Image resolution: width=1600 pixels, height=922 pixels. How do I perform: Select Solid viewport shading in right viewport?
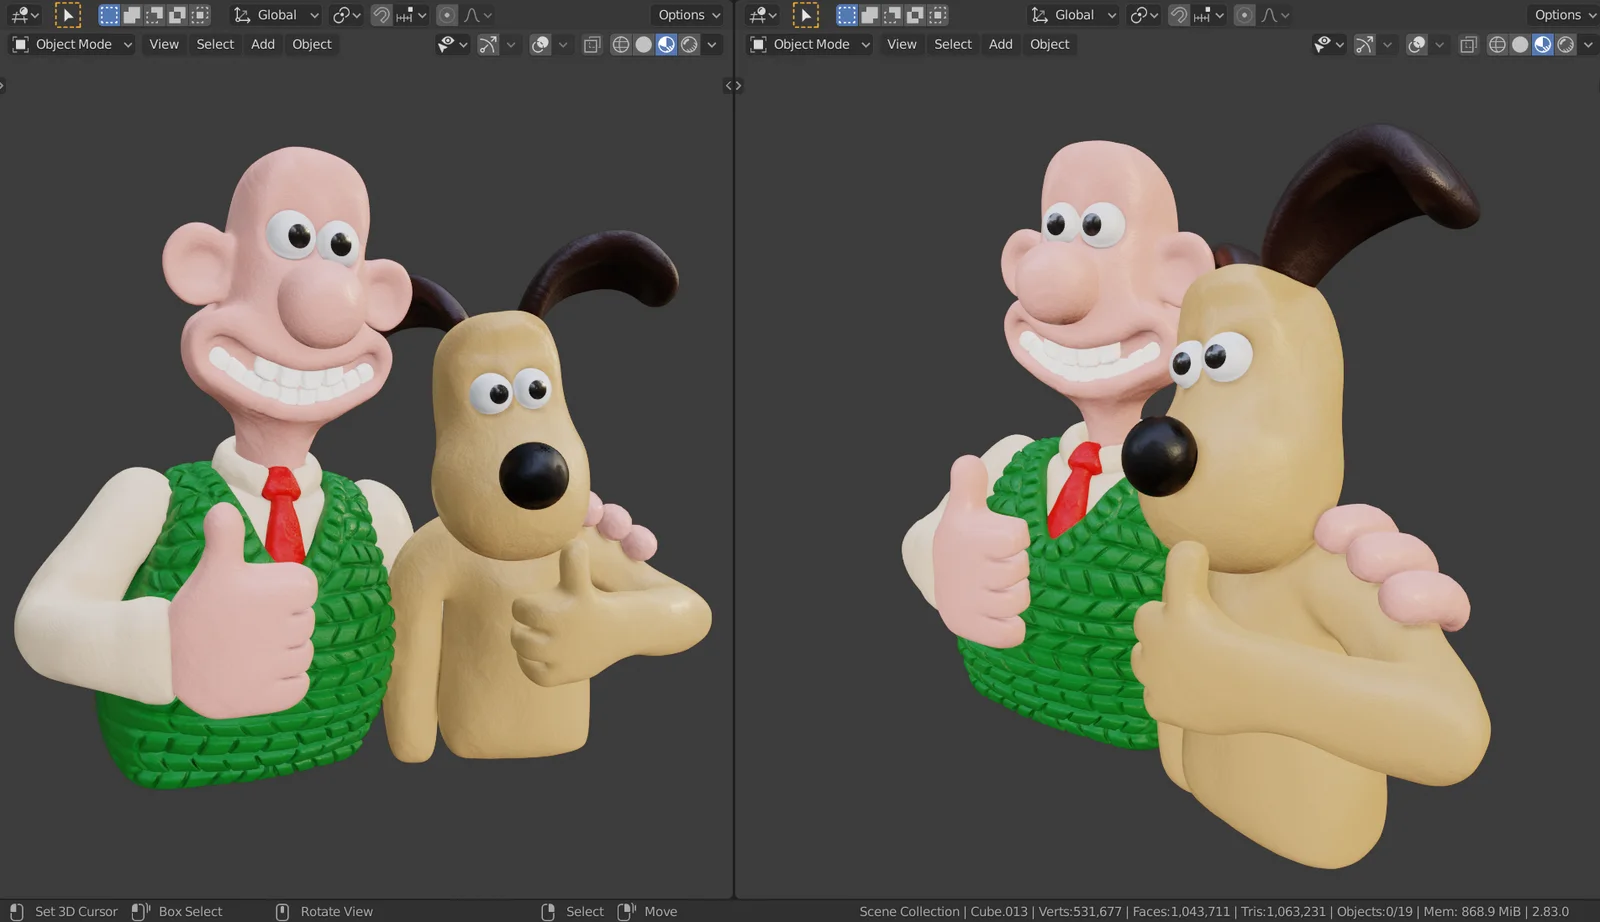tap(1520, 44)
